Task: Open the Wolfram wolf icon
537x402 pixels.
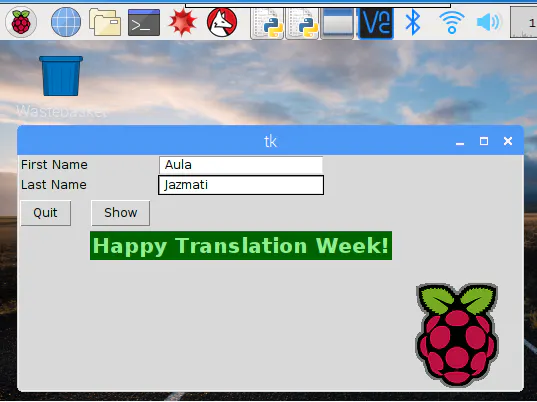Action: pos(222,23)
